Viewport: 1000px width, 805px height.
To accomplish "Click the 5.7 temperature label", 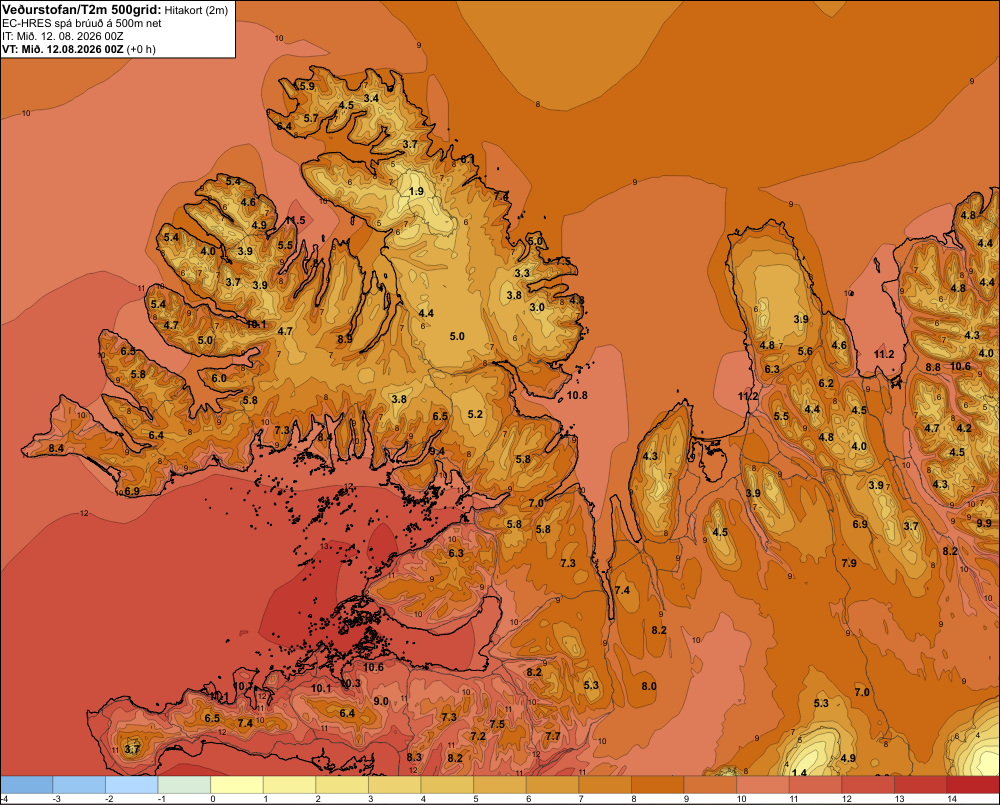I will pyautogui.click(x=311, y=119).
